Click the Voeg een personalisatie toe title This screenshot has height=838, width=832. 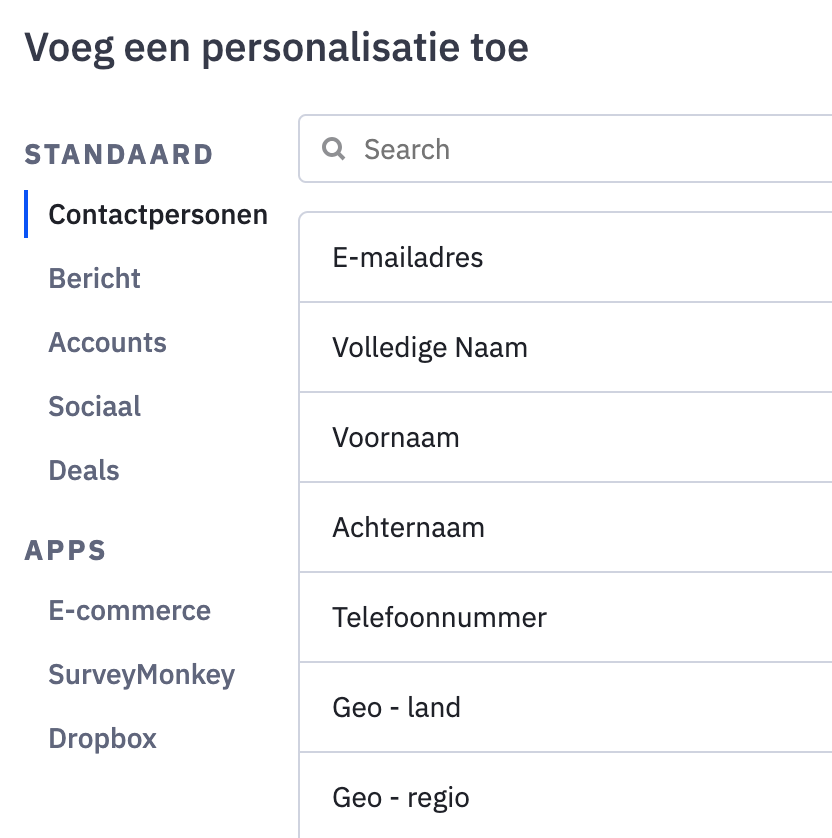(x=276, y=48)
